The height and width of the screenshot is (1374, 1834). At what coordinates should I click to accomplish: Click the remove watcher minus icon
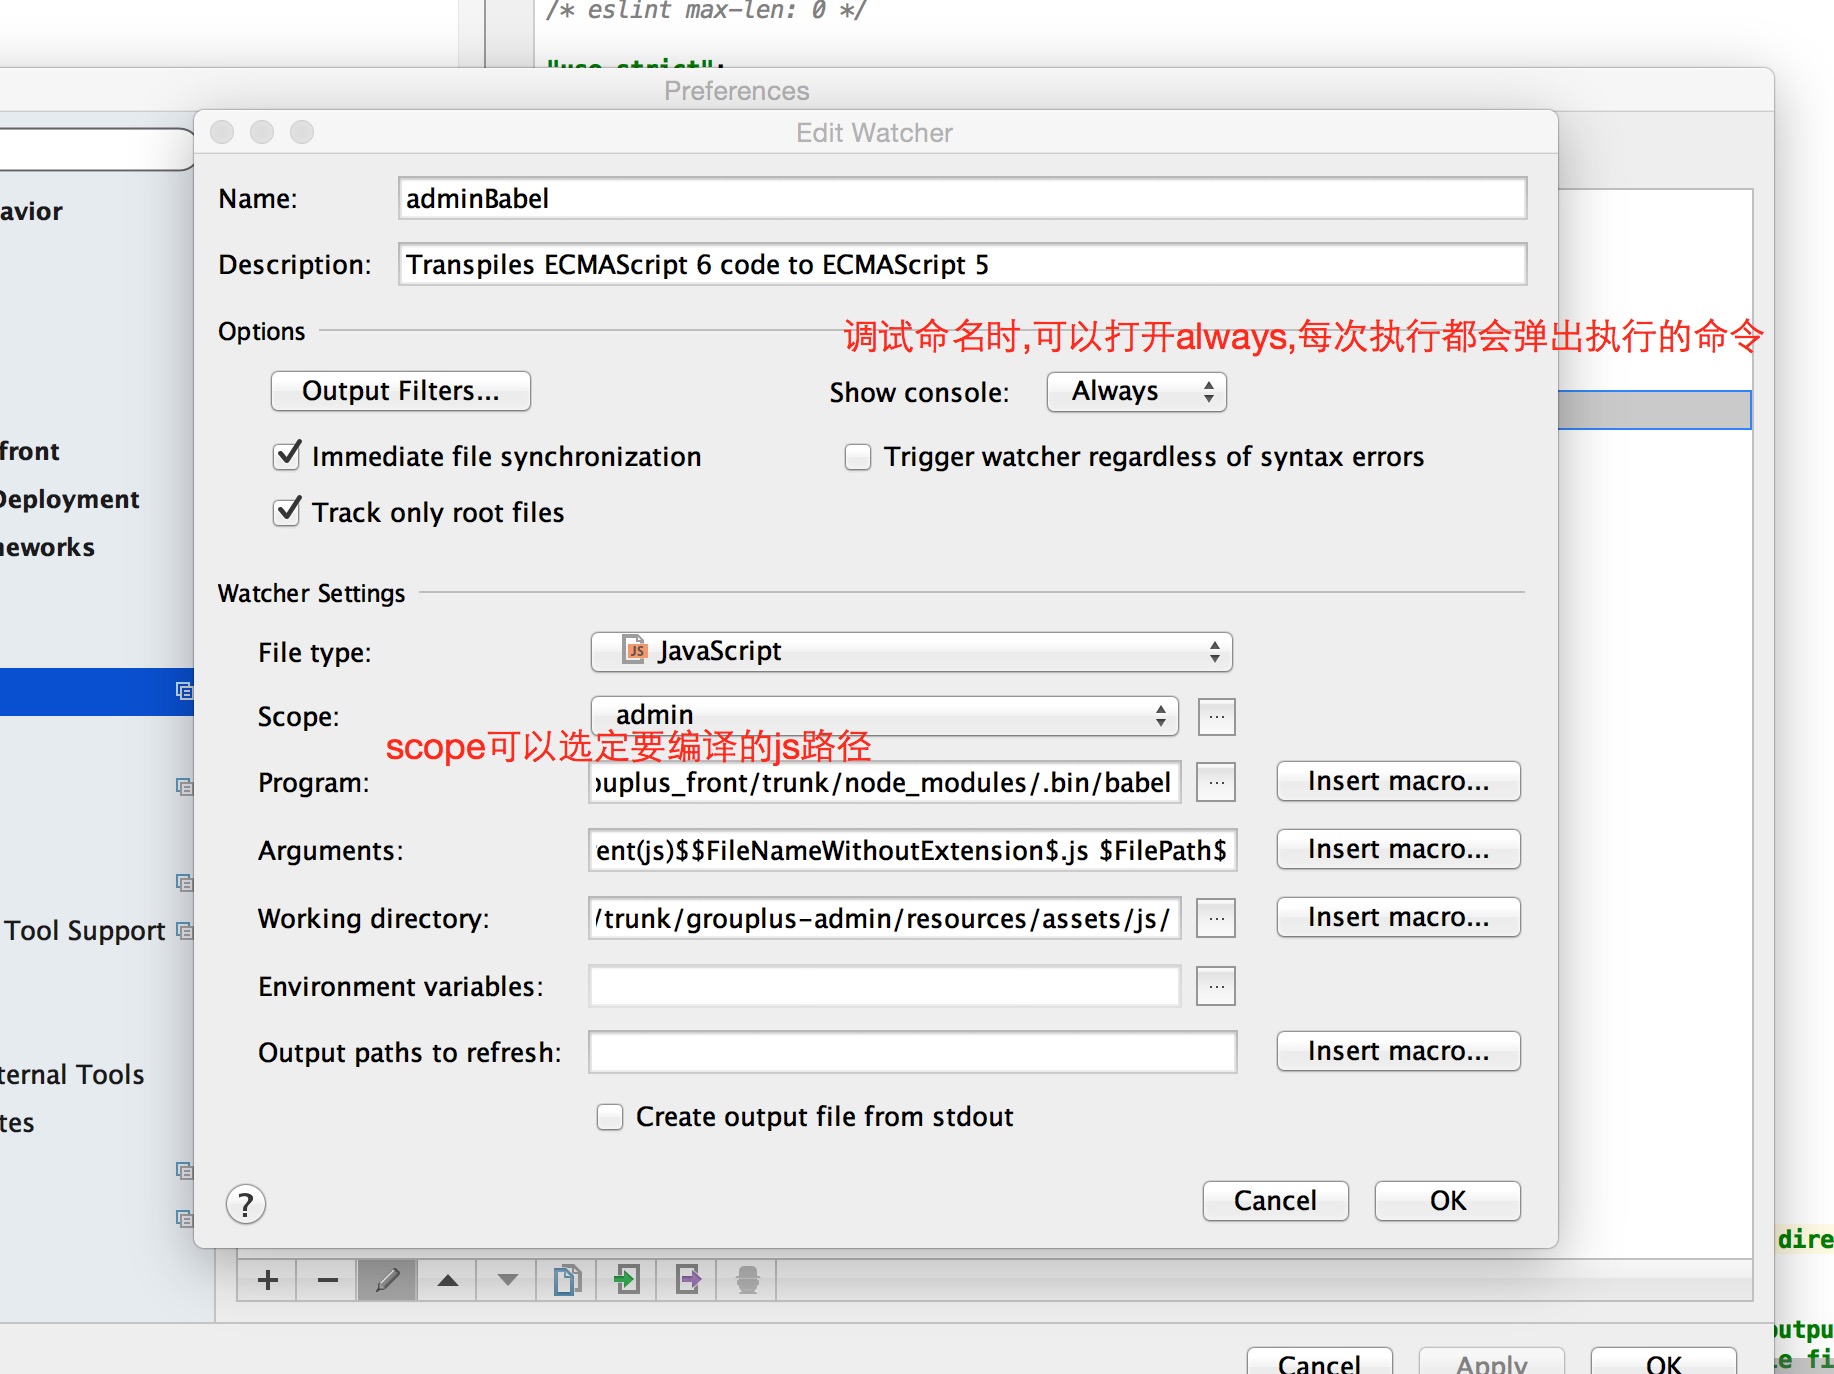327,1280
